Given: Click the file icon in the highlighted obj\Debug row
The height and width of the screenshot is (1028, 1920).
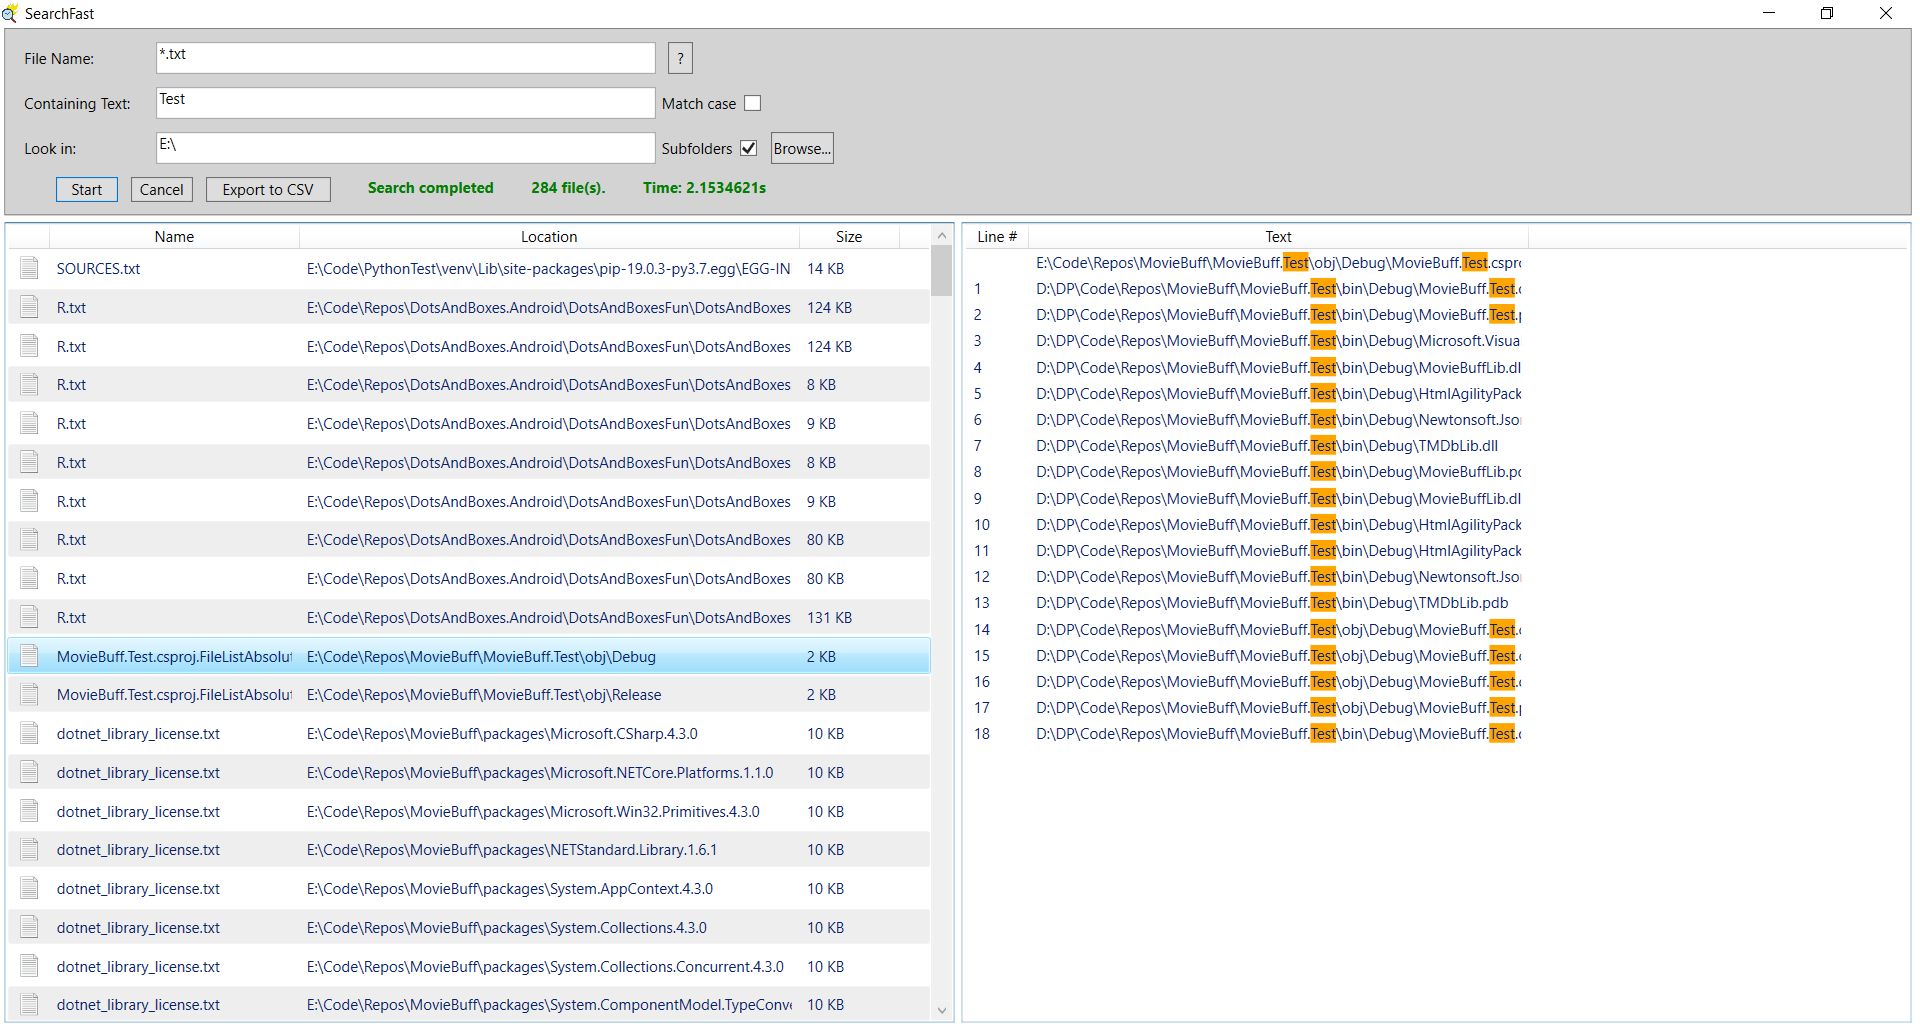Looking at the screenshot, I should point(29,656).
